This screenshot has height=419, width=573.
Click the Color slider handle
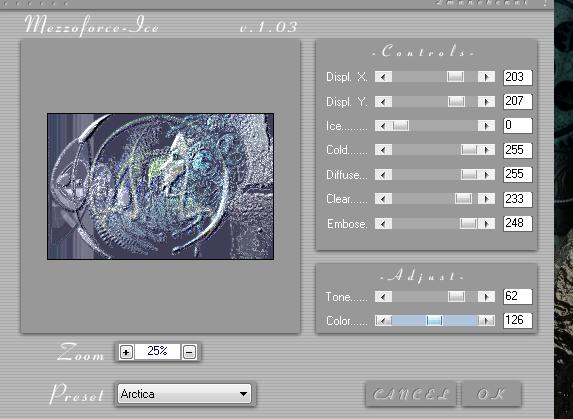[x=434, y=321]
